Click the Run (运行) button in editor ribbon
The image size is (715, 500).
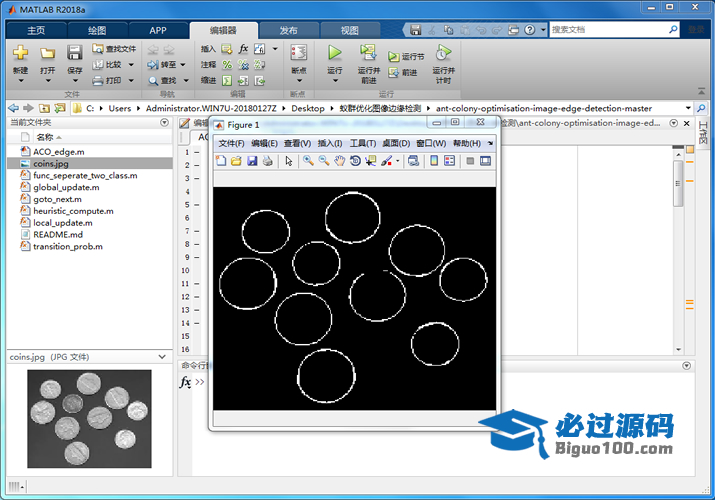pyautogui.click(x=335, y=53)
